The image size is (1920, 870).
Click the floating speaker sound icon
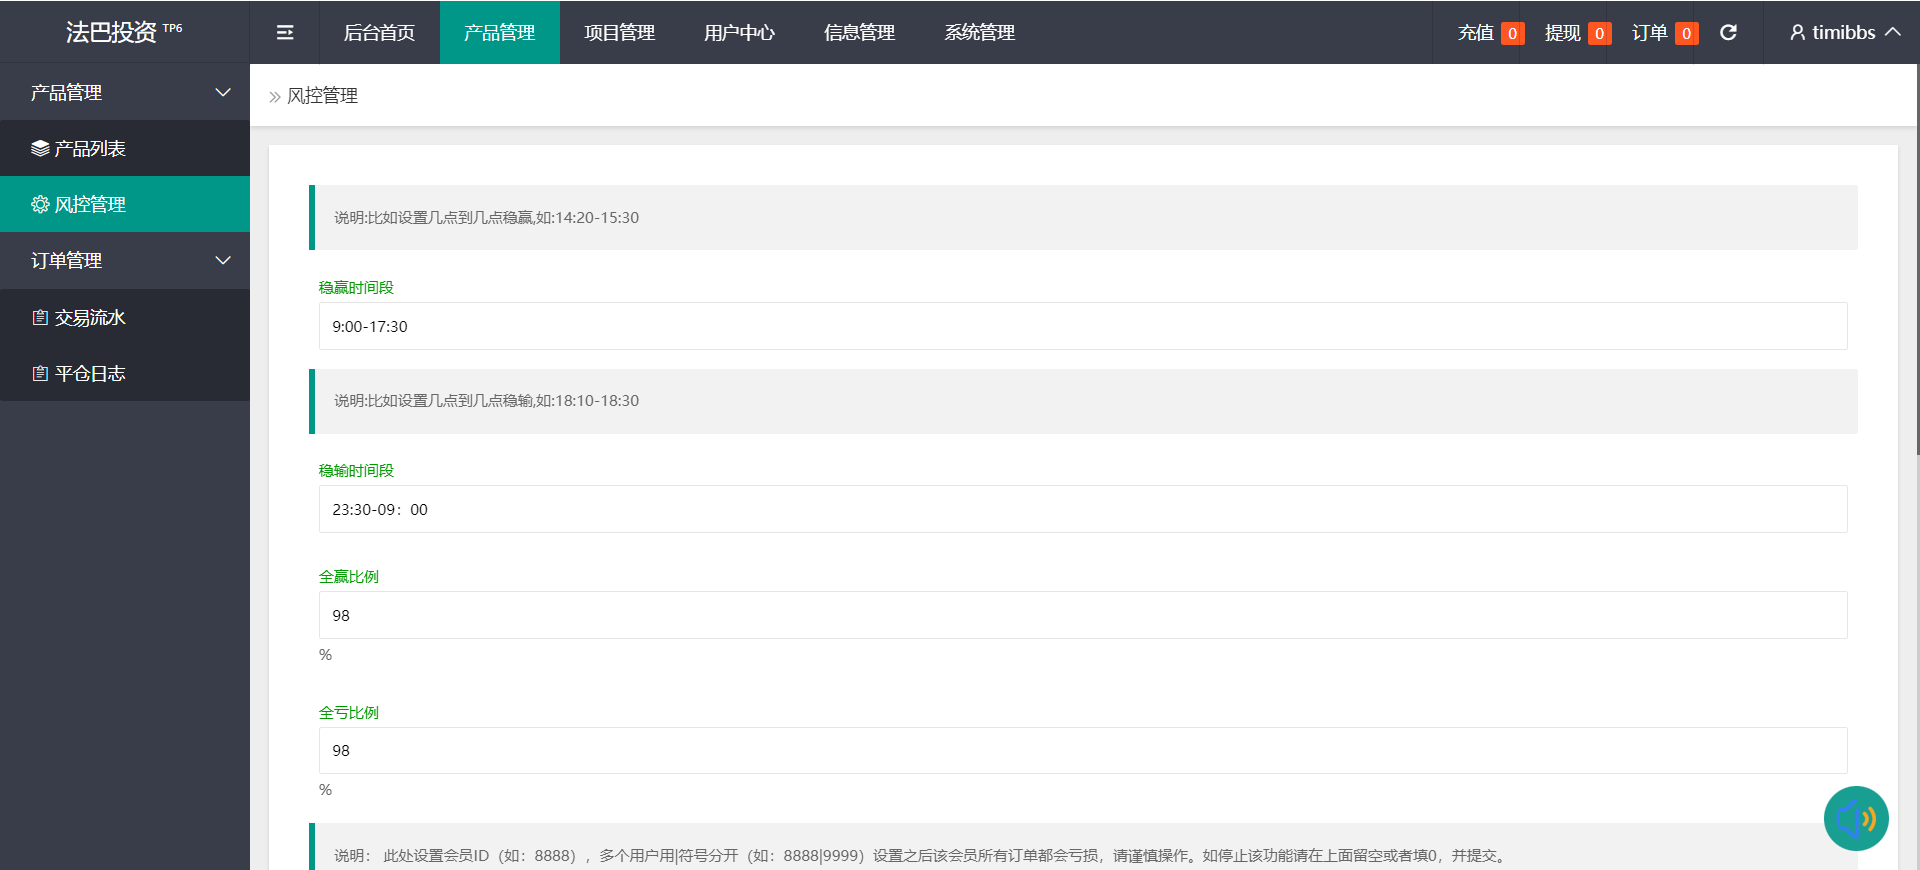pos(1856,819)
